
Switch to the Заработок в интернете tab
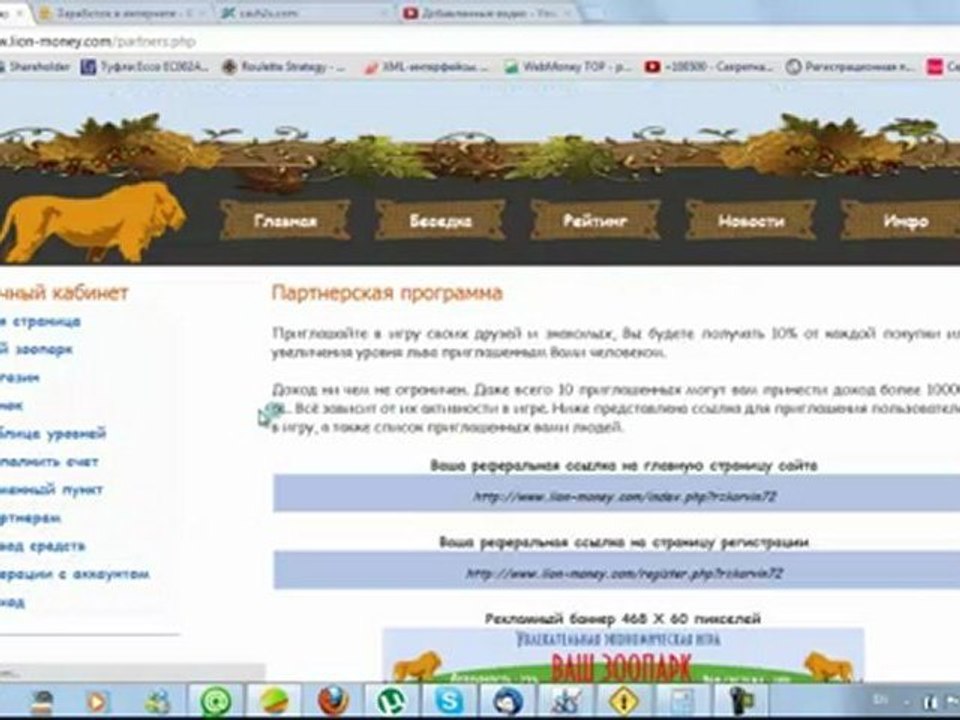tap(122, 12)
